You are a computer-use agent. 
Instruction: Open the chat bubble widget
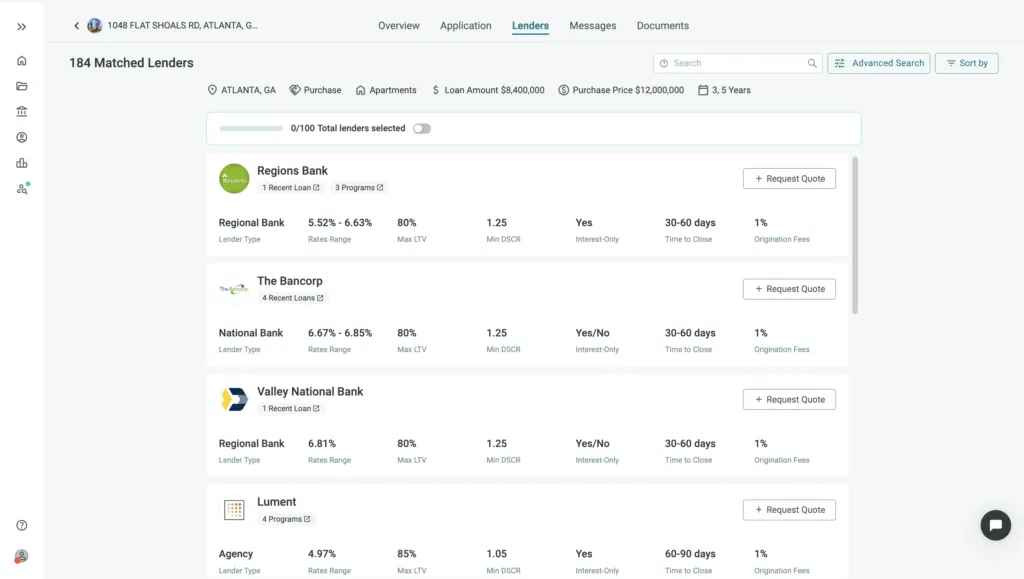click(995, 525)
